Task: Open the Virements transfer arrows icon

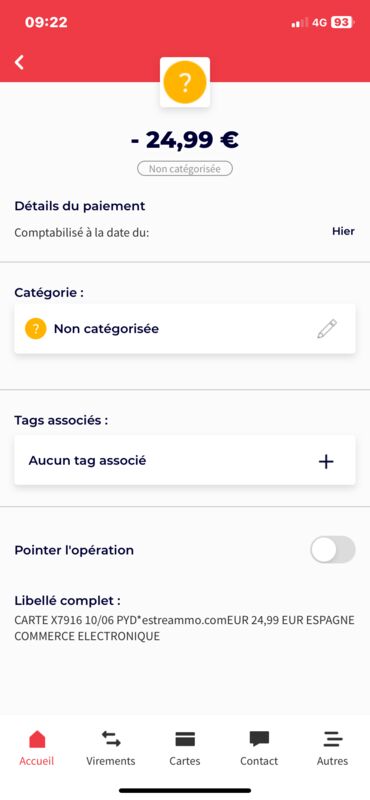Action: pyautogui.click(x=111, y=738)
